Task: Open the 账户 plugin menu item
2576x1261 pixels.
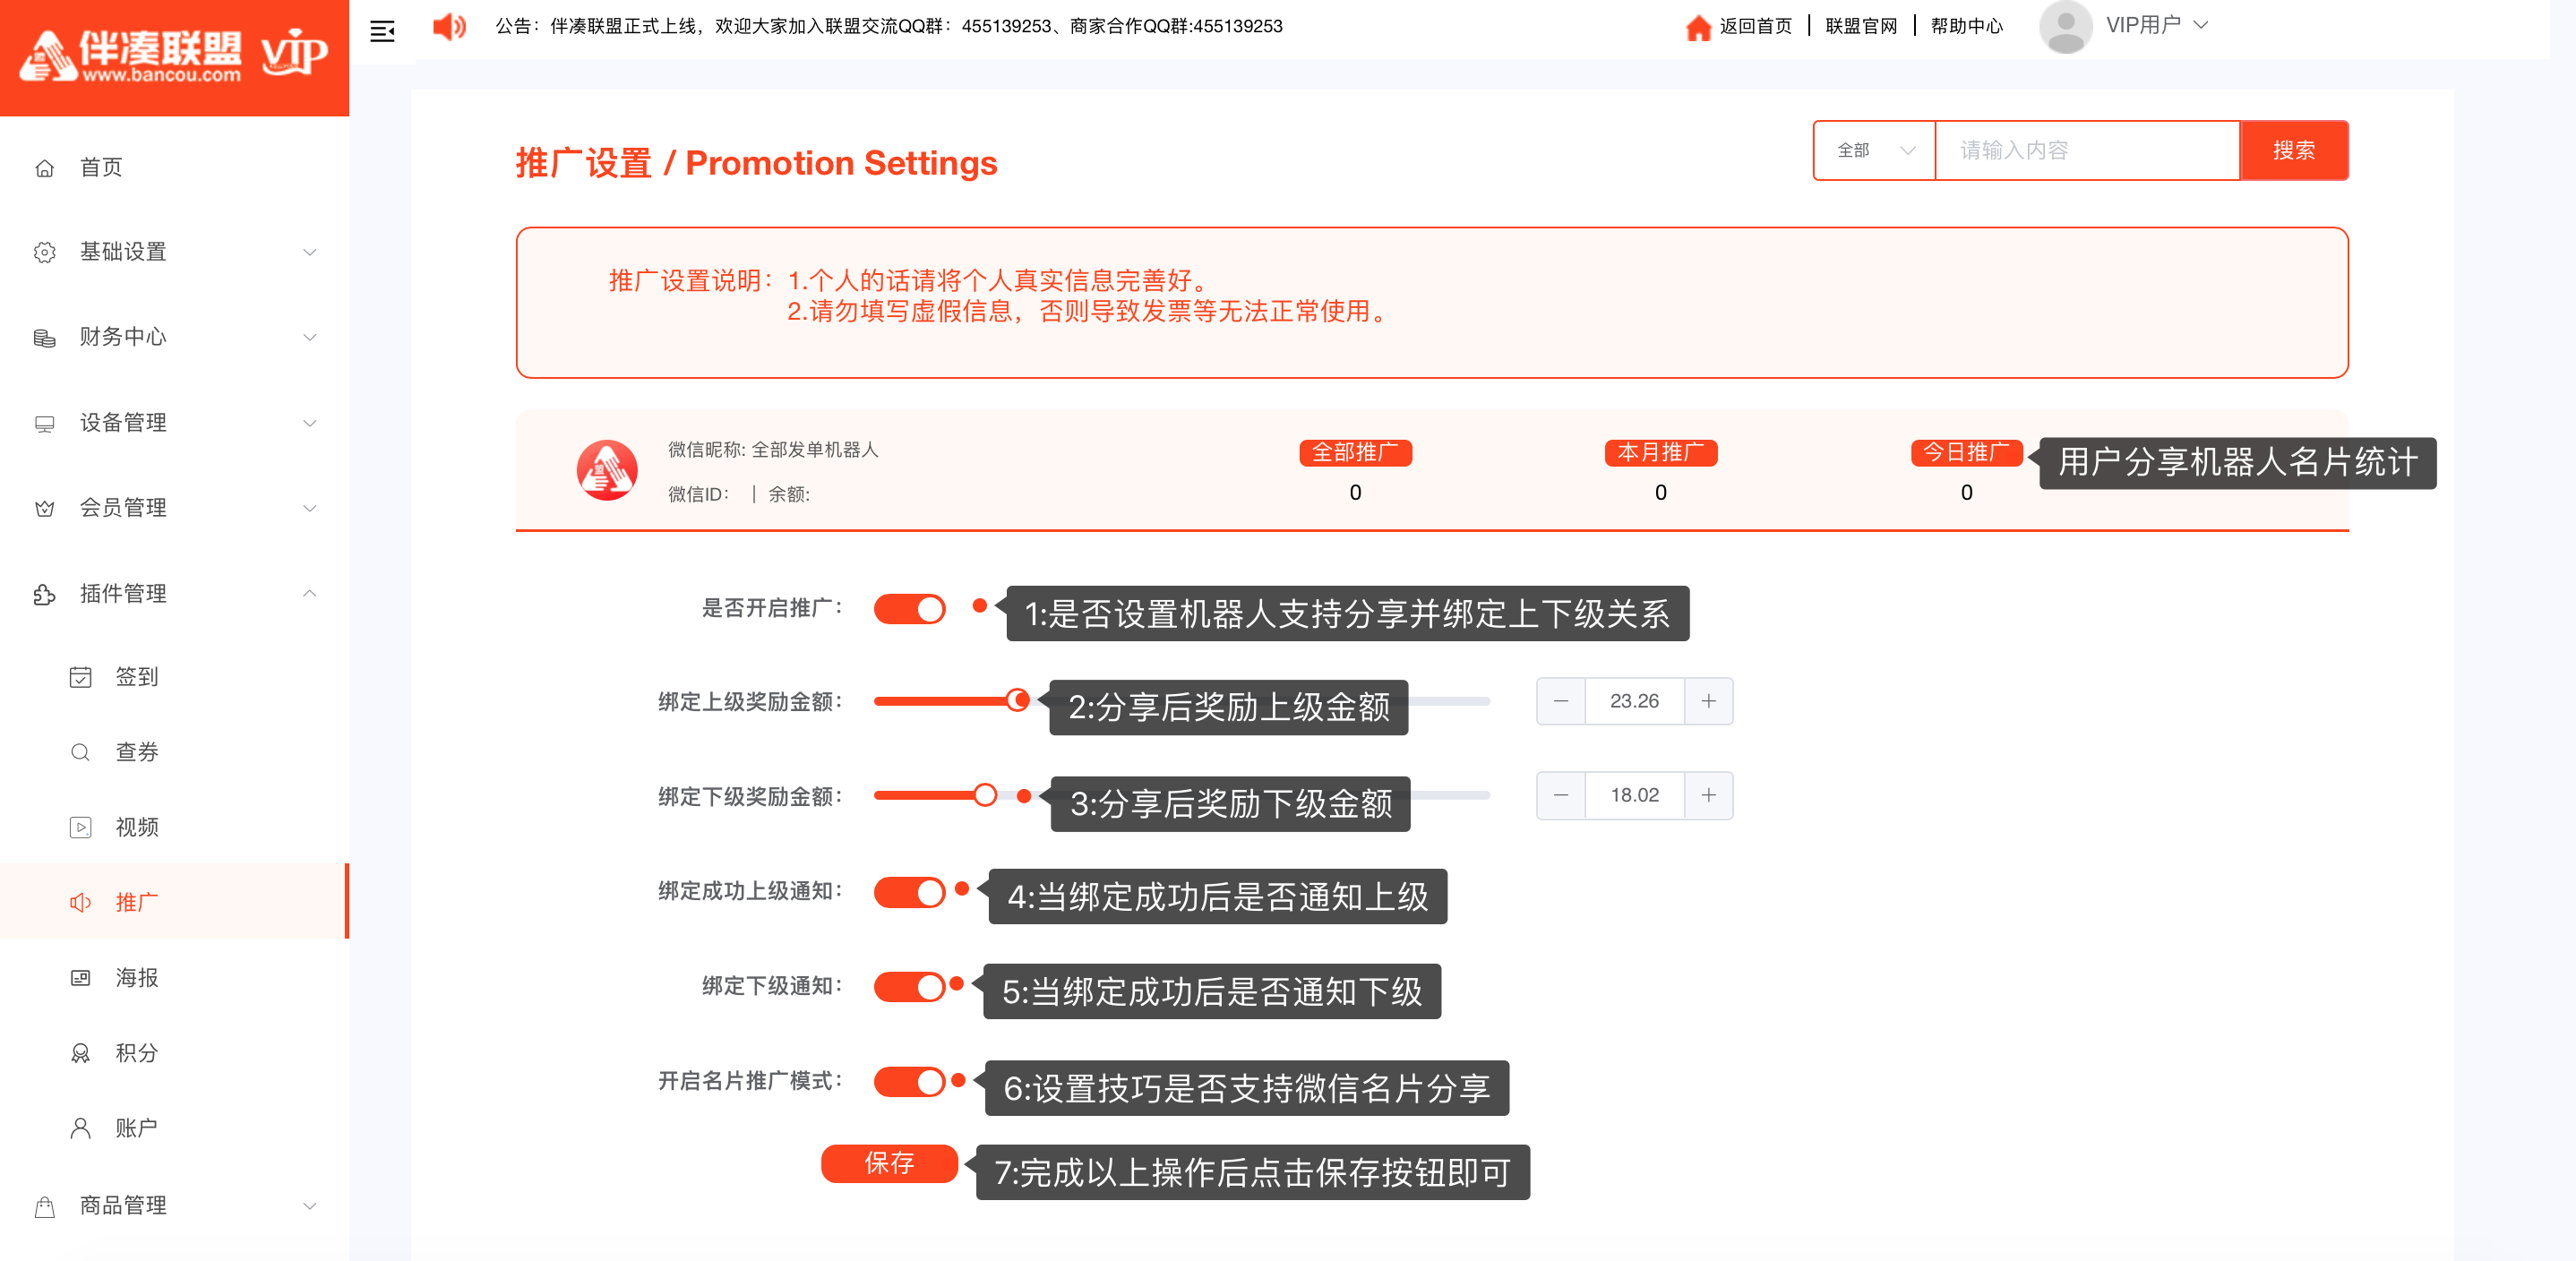Action: (174, 1128)
